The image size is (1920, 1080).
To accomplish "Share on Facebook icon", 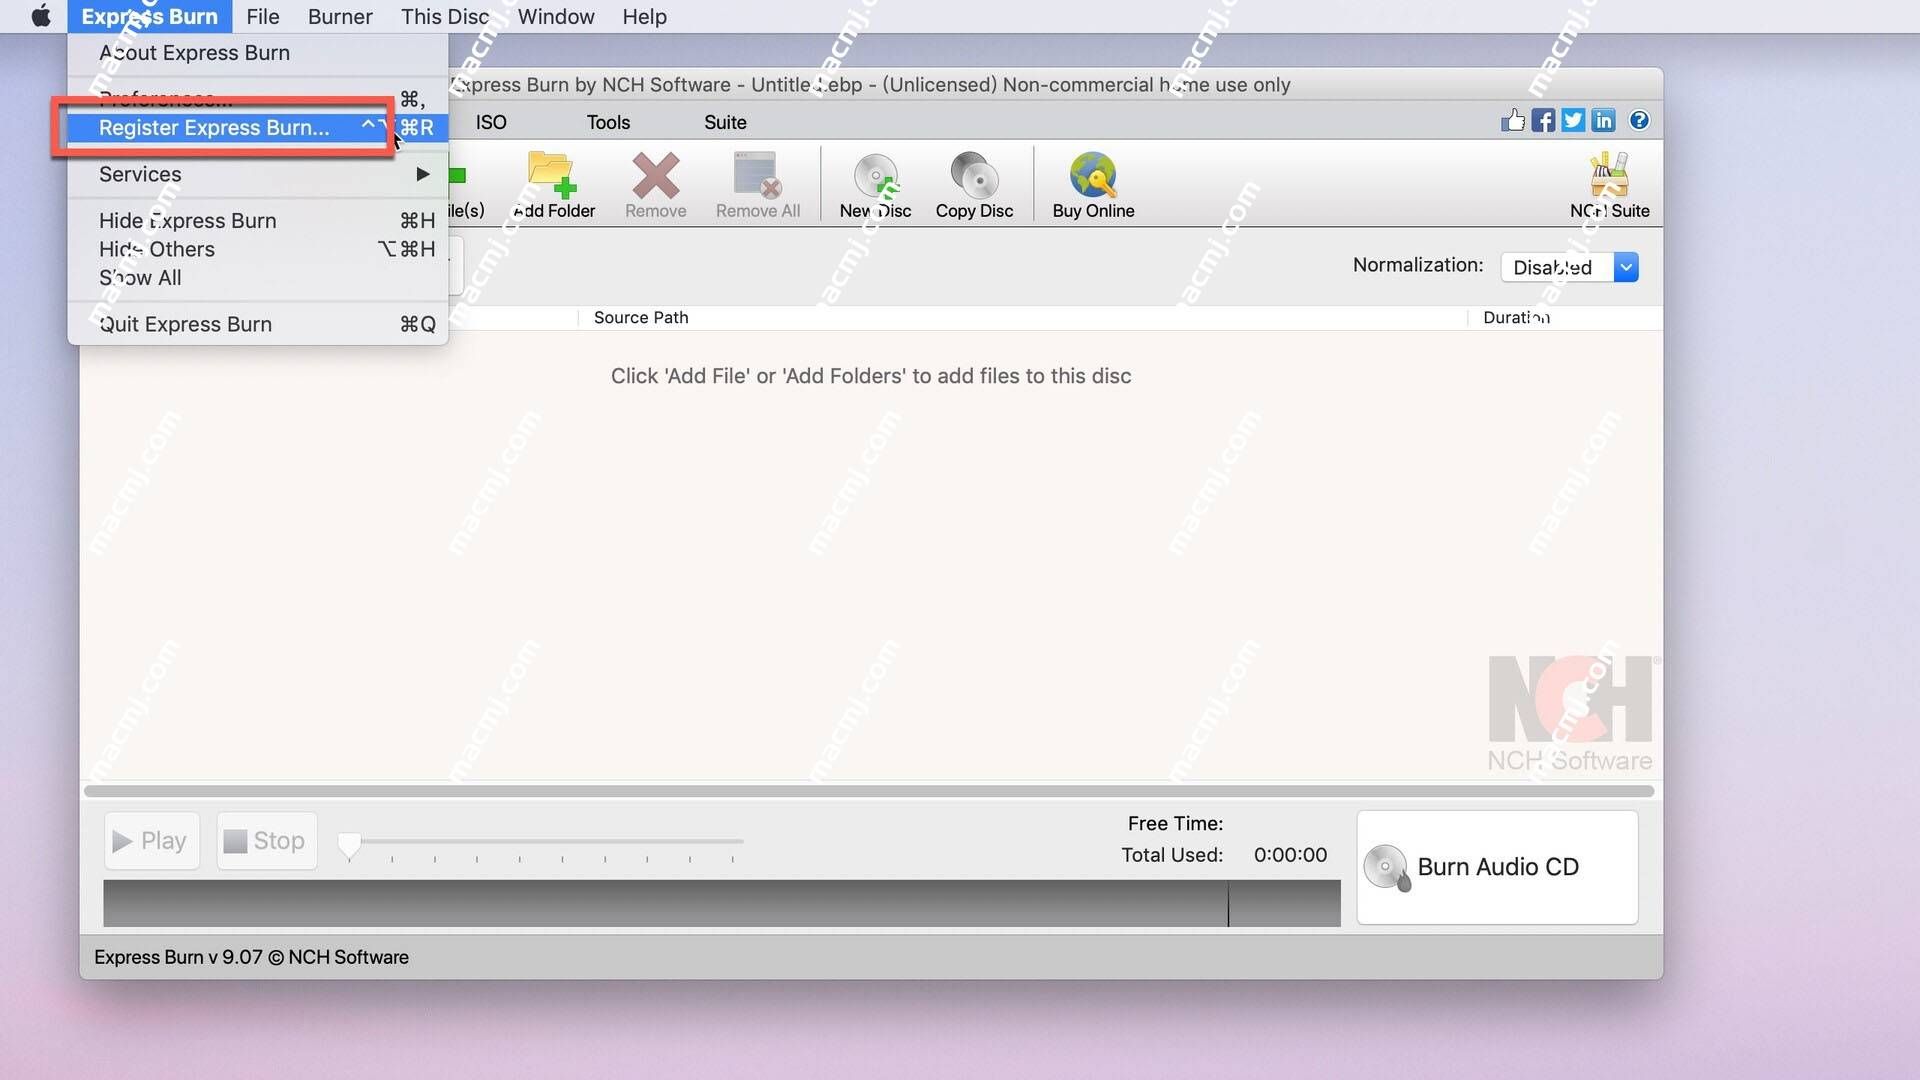I will (x=1543, y=121).
